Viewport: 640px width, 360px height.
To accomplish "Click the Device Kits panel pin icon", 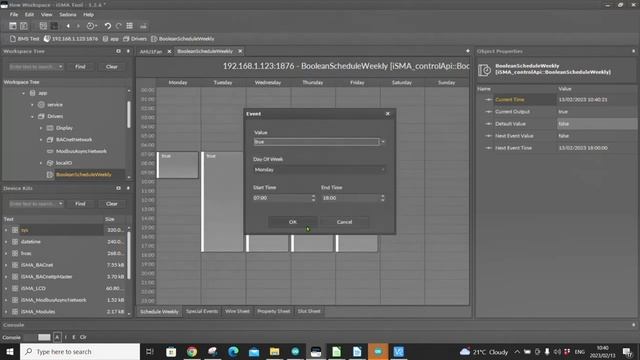I will 128,188.
